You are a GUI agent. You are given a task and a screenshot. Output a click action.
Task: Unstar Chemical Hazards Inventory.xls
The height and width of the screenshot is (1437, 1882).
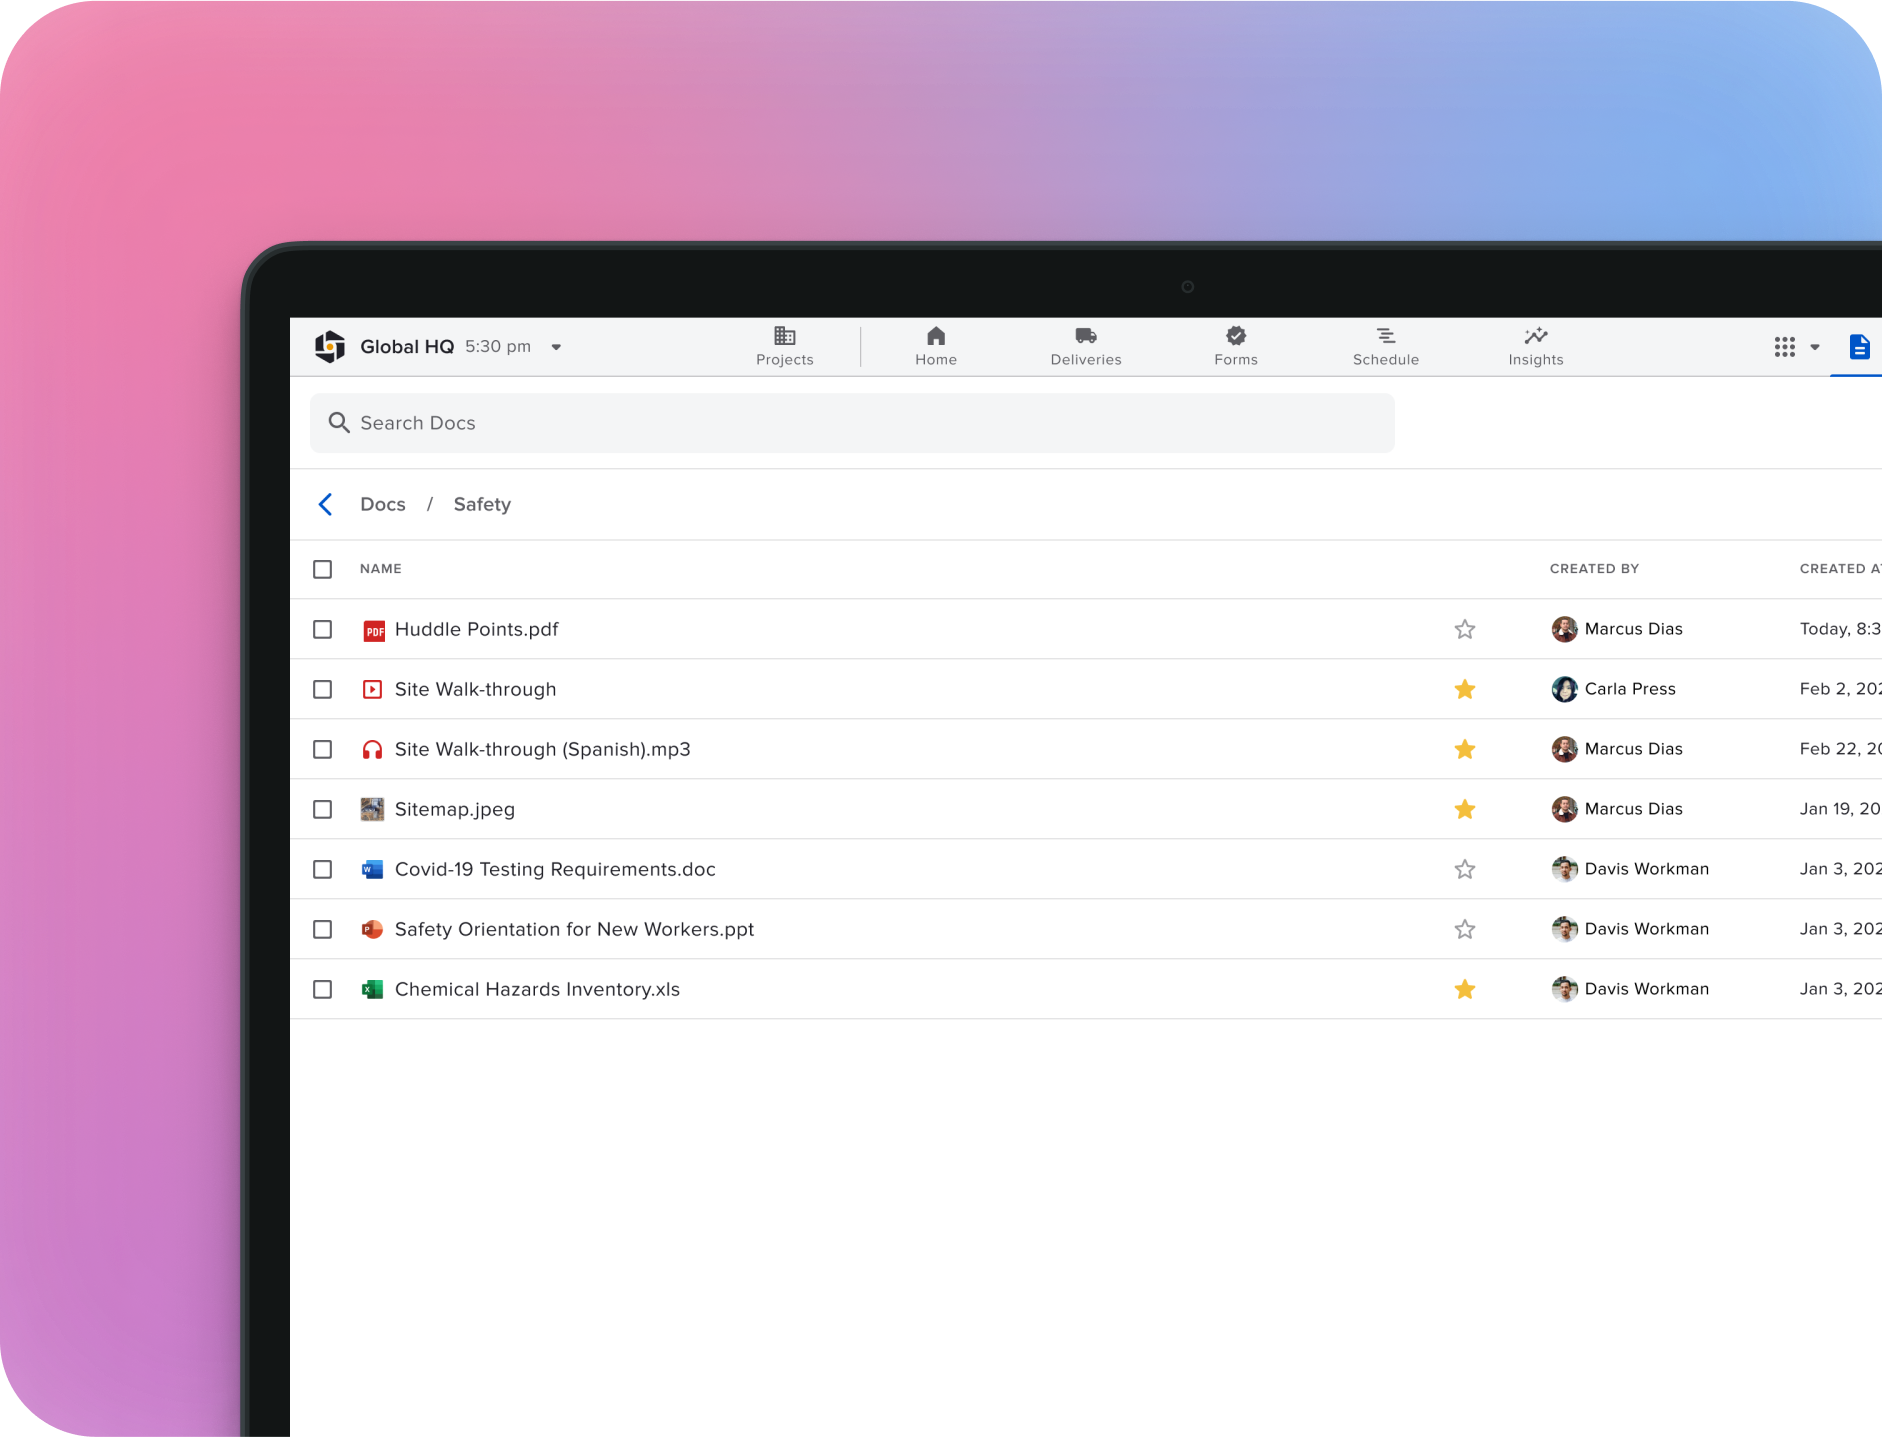[1465, 989]
